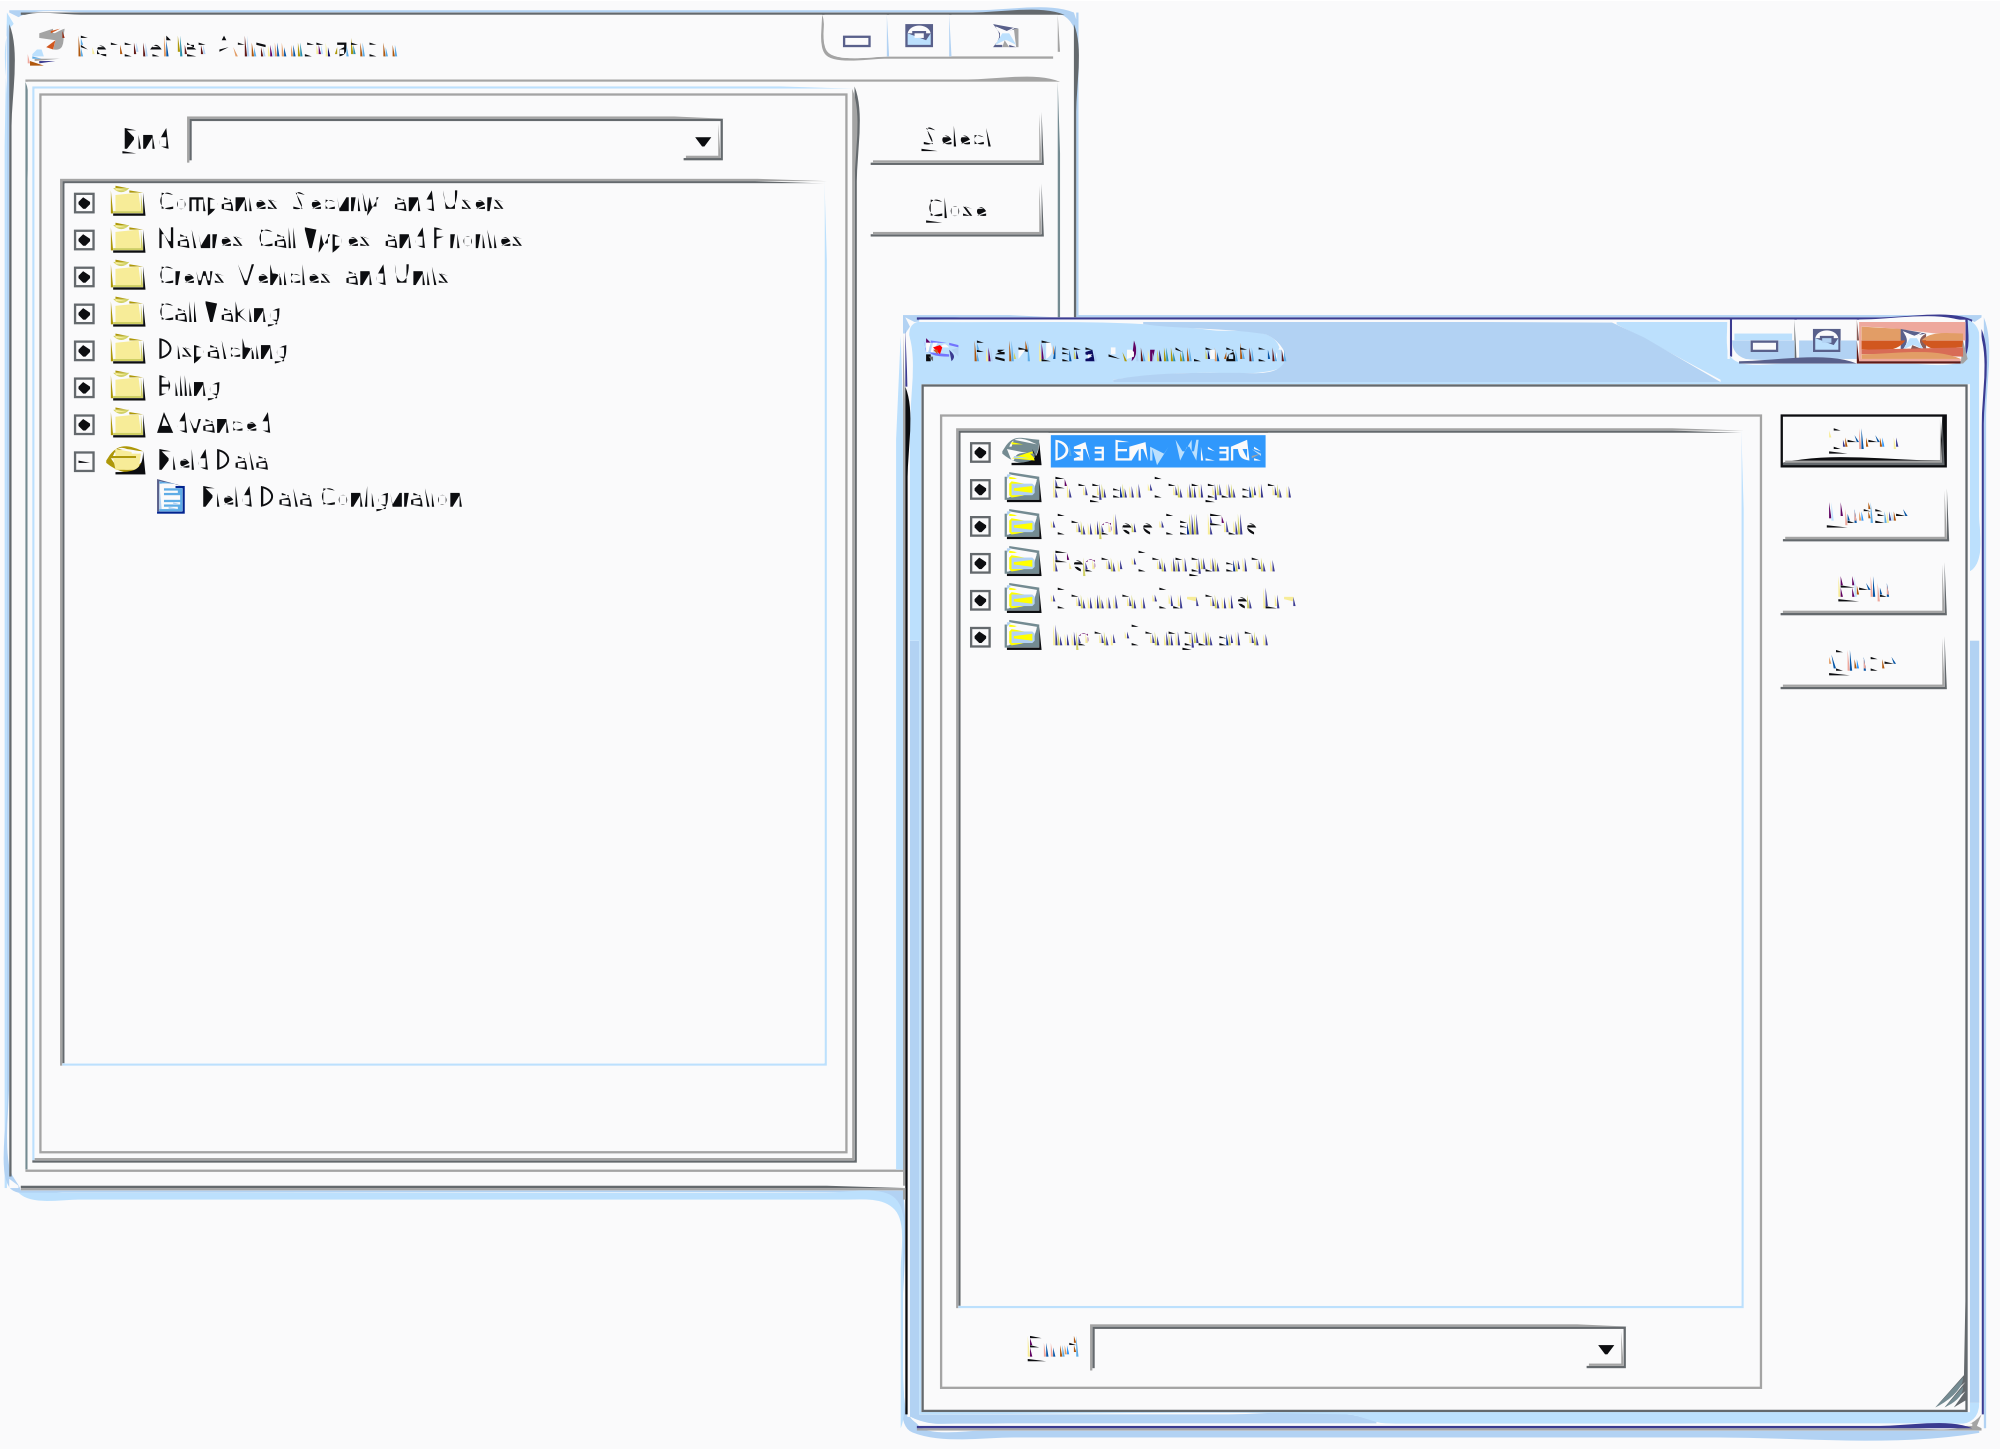Click the Import Configuration folder icon

pyautogui.click(x=1022, y=637)
